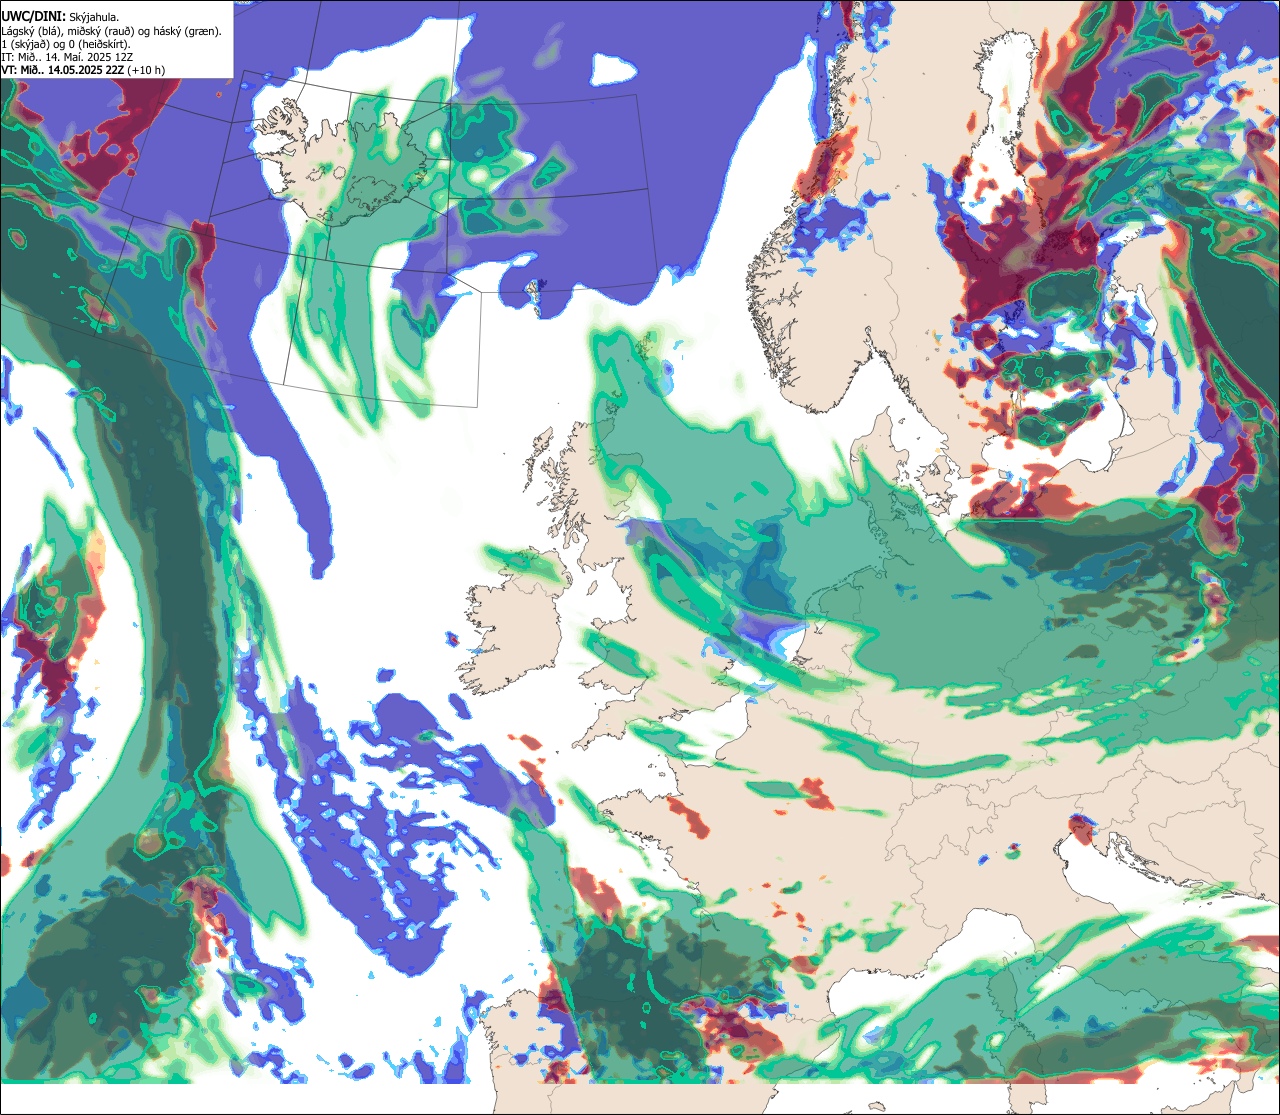Click the 'UWC/DINI: Skýjahula.' title text
The height and width of the screenshot is (1115, 1280).
click(x=61, y=17)
